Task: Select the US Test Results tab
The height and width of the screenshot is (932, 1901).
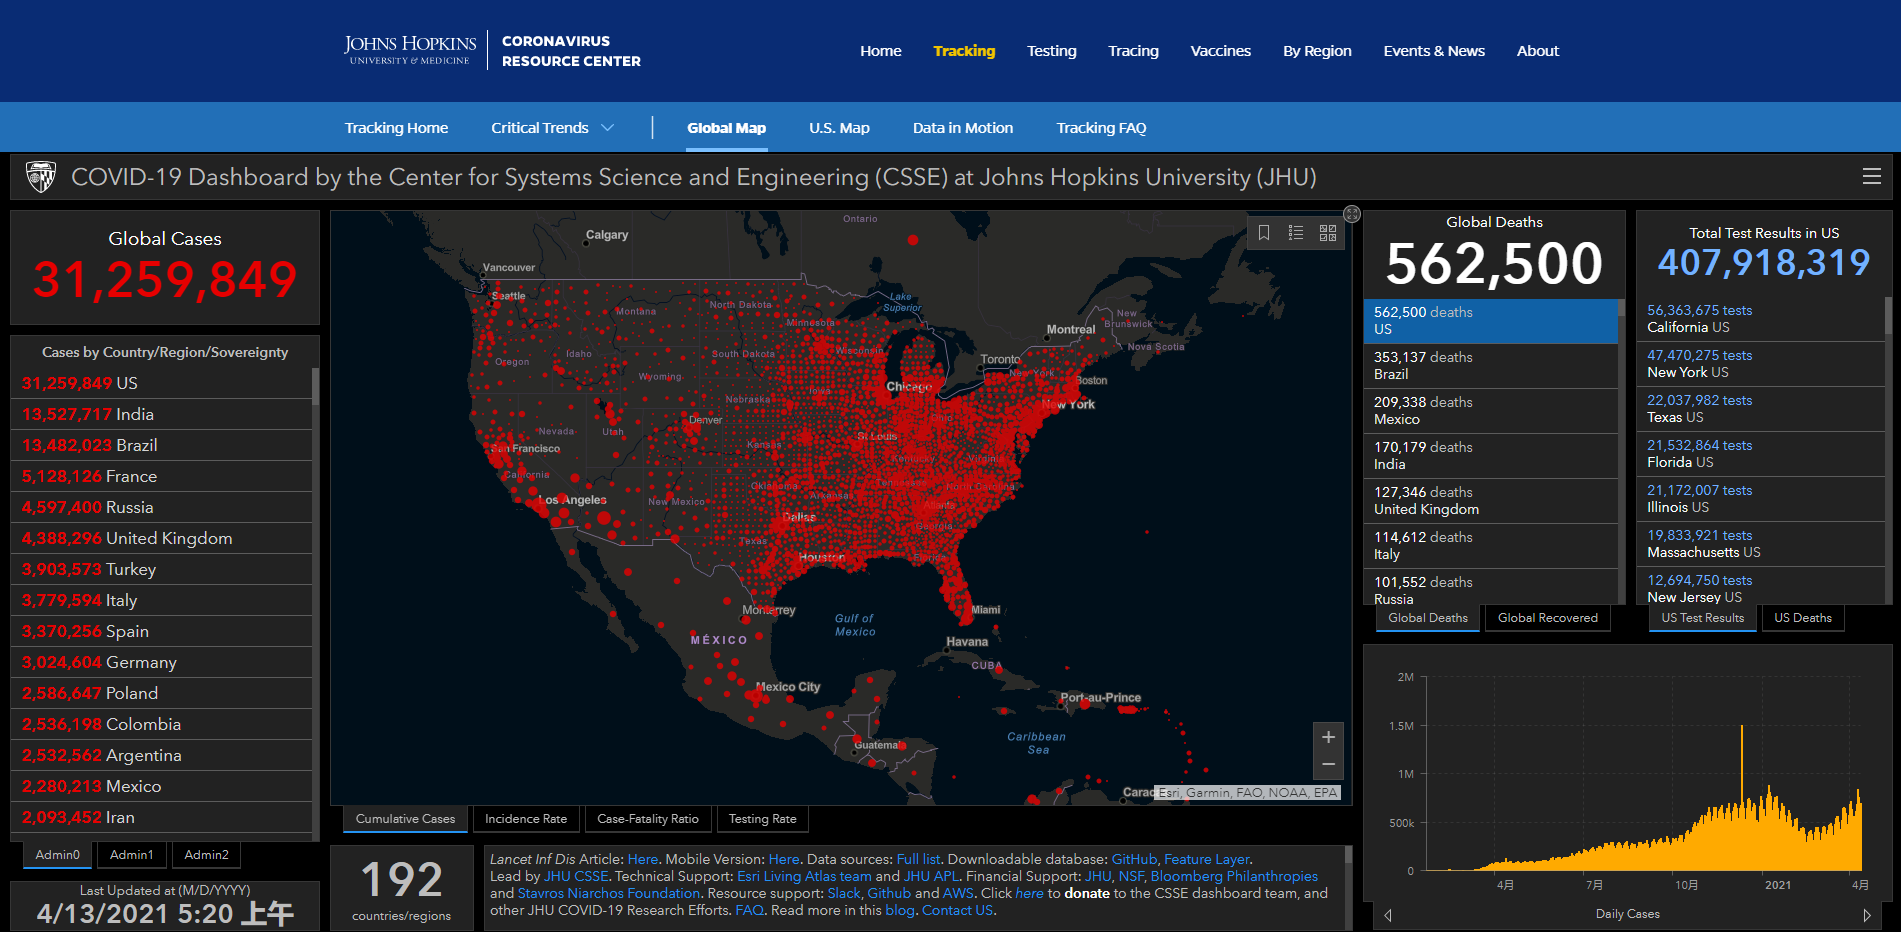Action: click(x=1703, y=618)
